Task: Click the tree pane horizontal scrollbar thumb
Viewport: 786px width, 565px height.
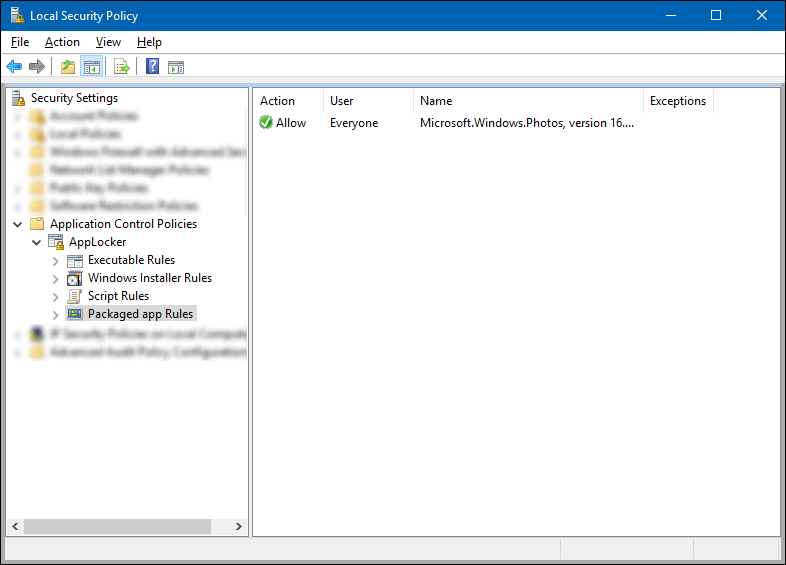Action: tap(117, 526)
